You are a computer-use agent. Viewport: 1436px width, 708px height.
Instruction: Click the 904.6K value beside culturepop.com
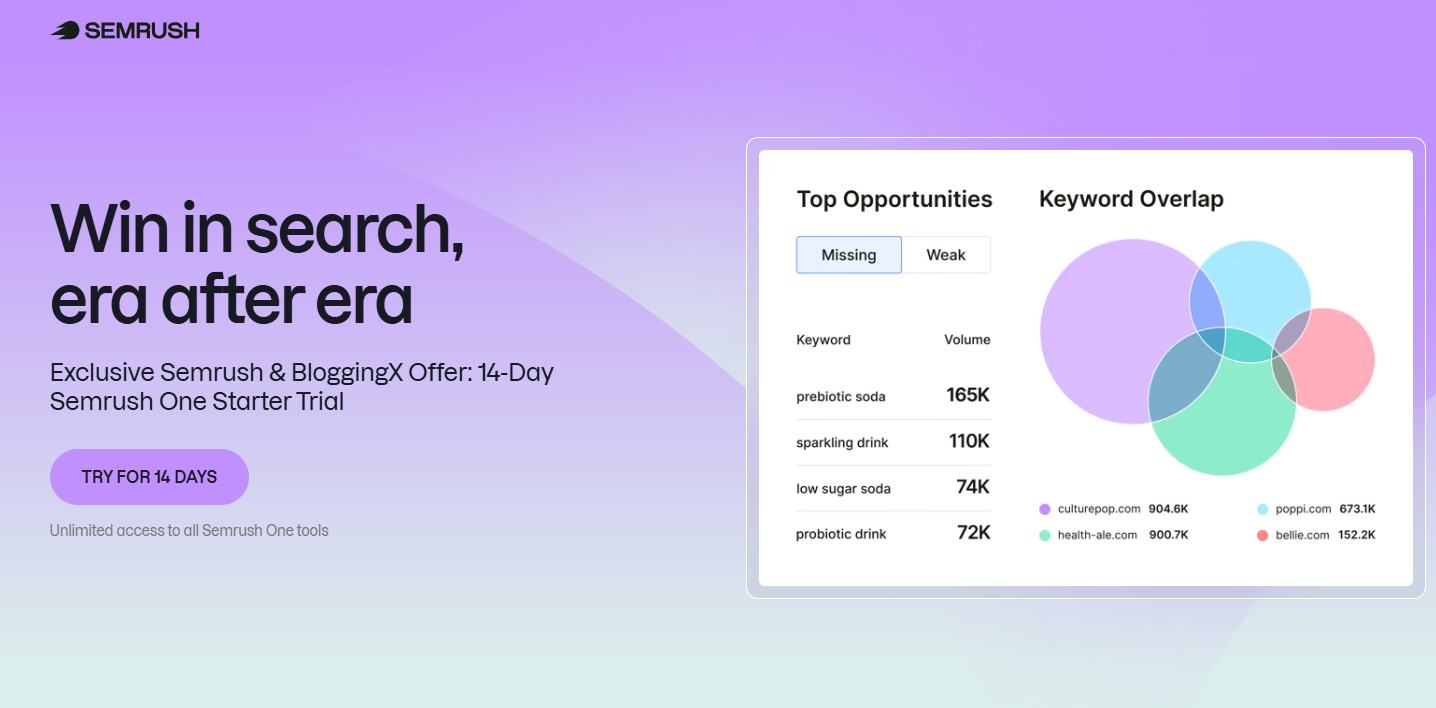click(x=1168, y=509)
